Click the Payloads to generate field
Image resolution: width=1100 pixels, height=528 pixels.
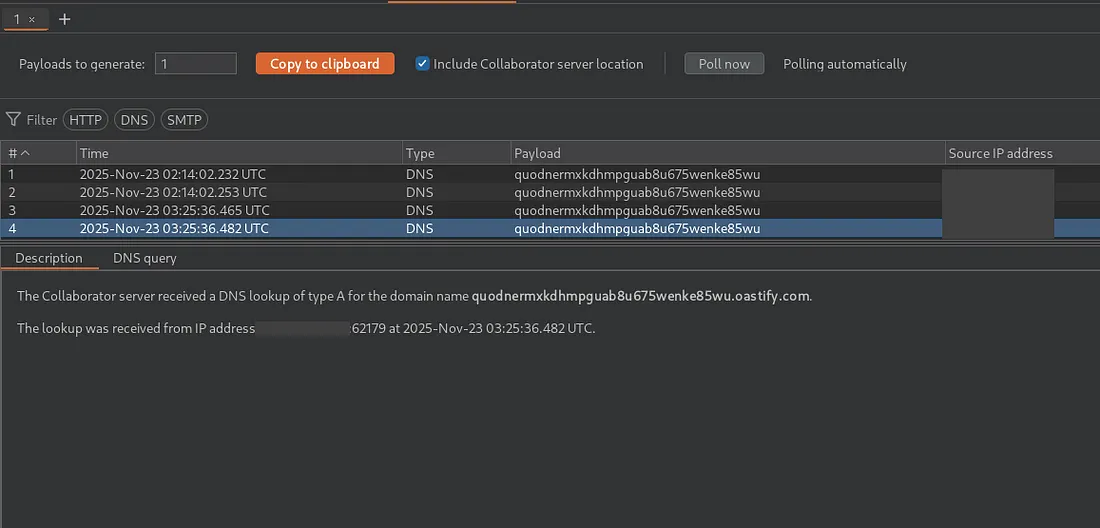coord(196,64)
